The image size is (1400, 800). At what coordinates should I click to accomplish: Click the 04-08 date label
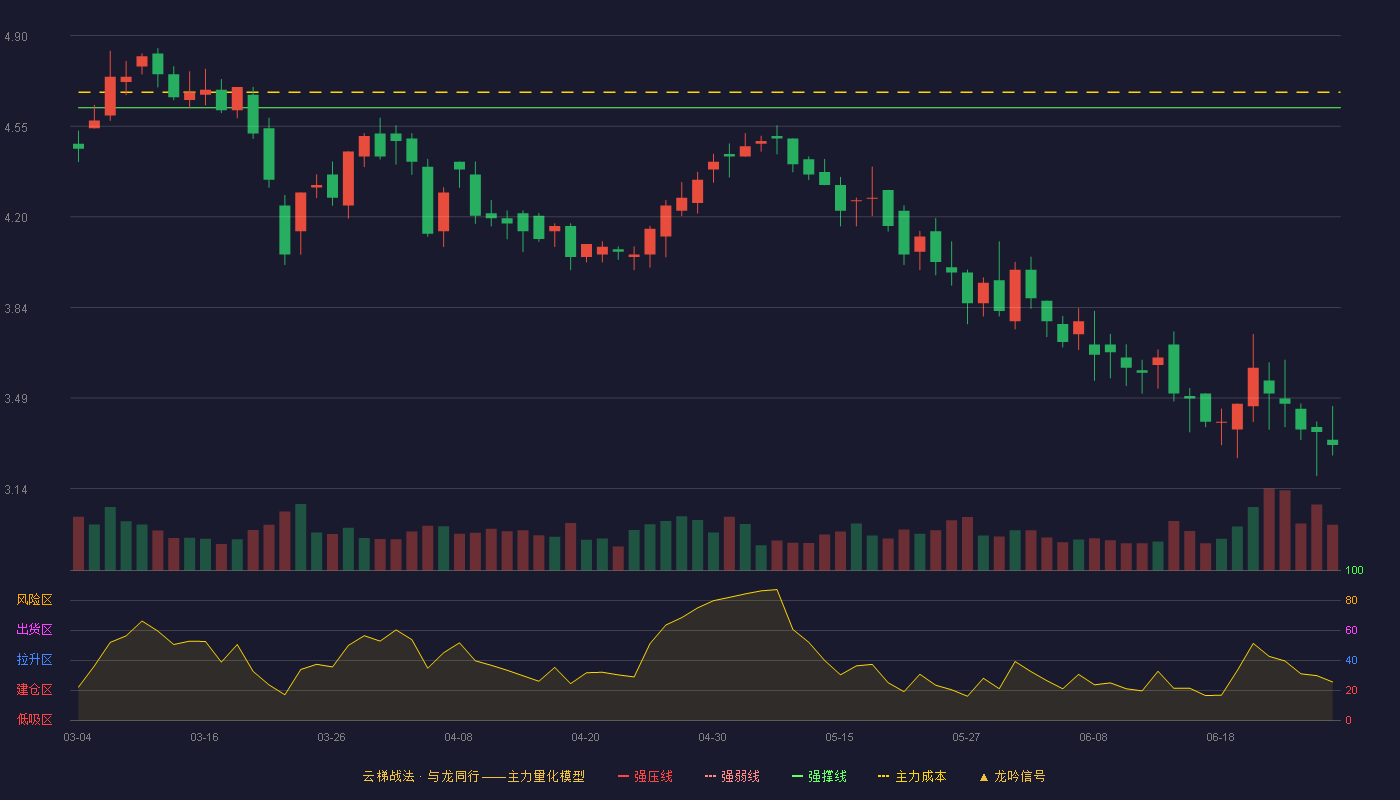[458, 737]
